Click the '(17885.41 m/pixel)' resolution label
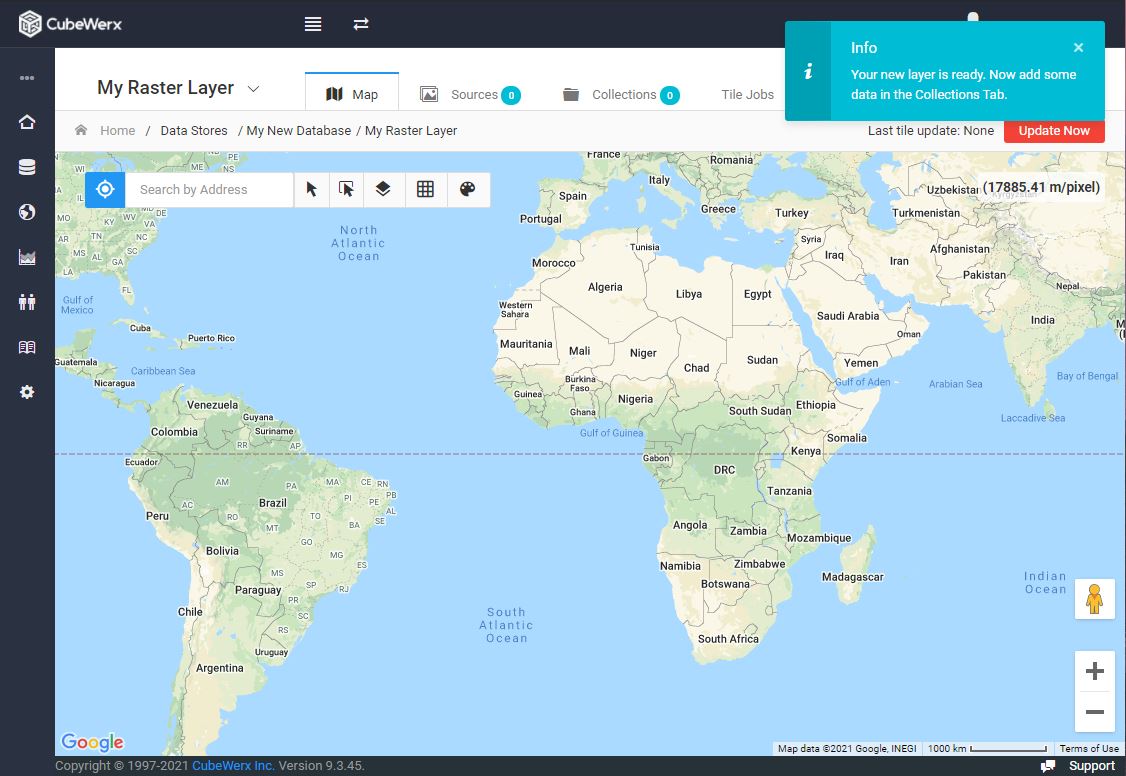The height and width of the screenshot is (776, 1126). click(x=1041, y=187)
